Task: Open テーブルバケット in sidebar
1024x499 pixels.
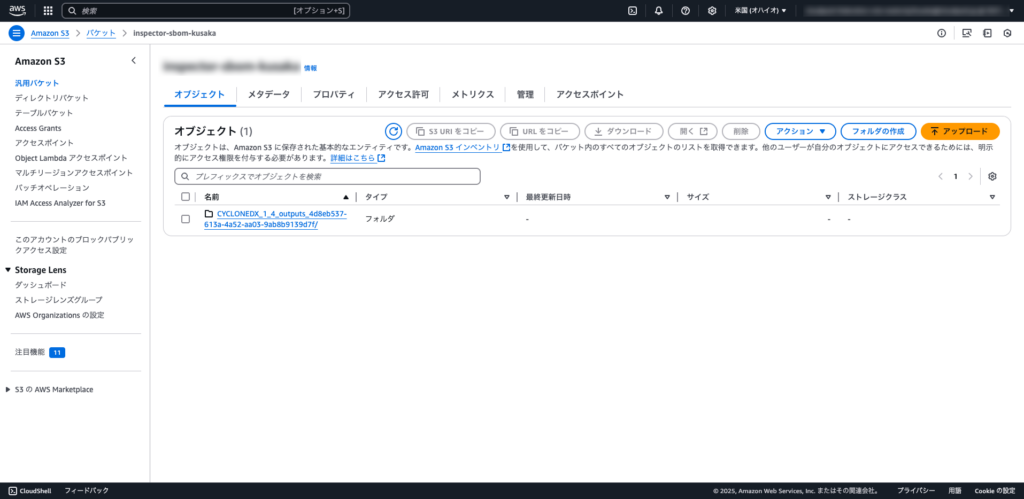Action: (x=44, y=113)
